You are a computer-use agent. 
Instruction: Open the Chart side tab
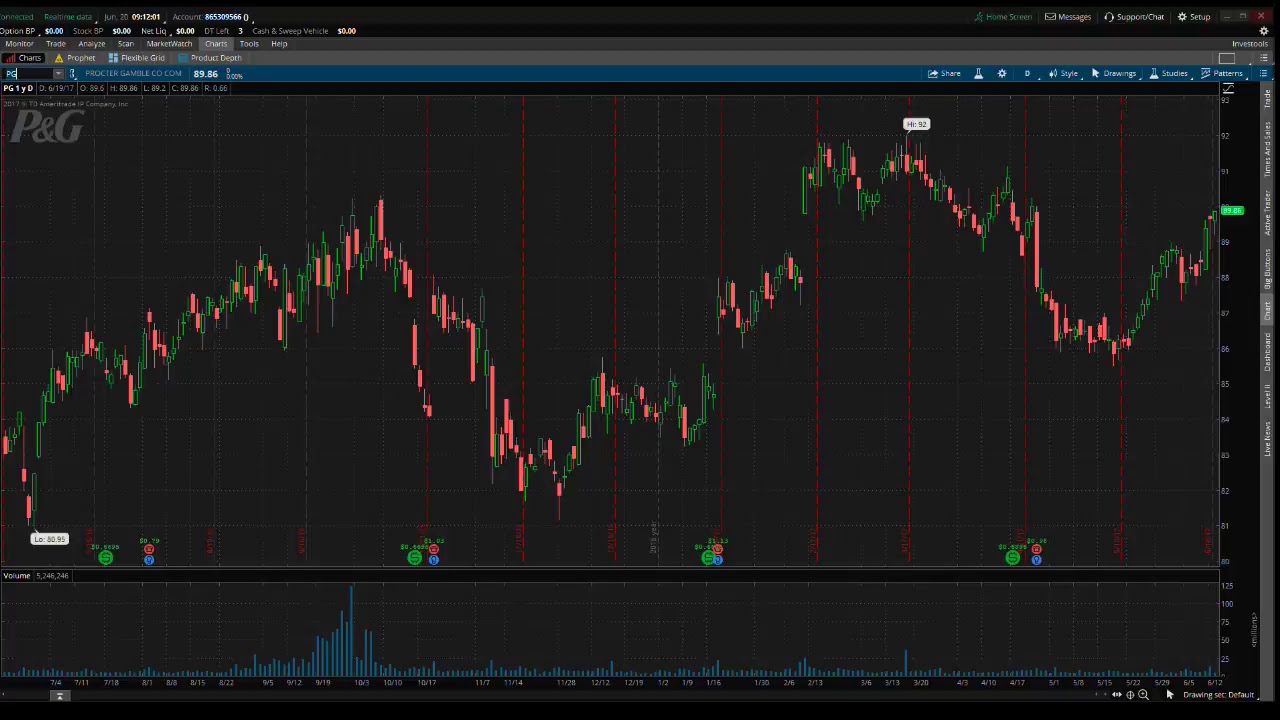coord(1268,311)
